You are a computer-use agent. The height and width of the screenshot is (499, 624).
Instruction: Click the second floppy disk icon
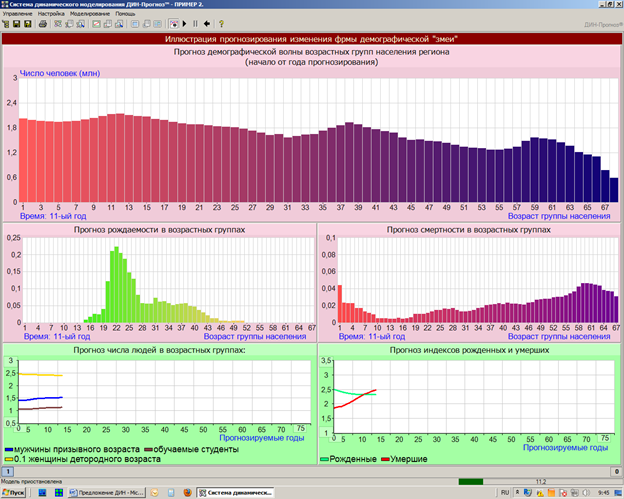28,22
